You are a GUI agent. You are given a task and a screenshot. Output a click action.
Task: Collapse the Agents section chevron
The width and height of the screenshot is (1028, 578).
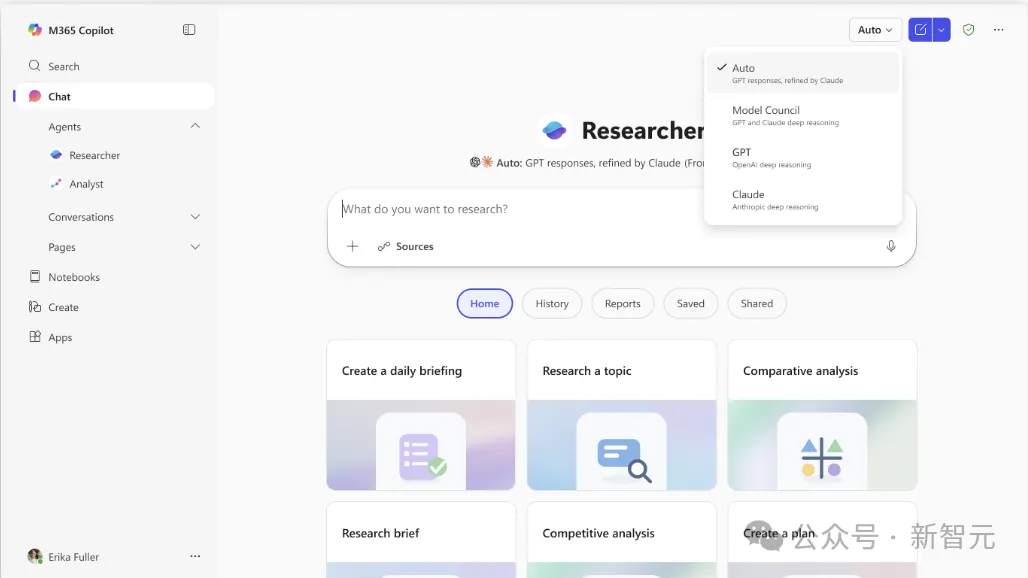[x=195, y=126]
